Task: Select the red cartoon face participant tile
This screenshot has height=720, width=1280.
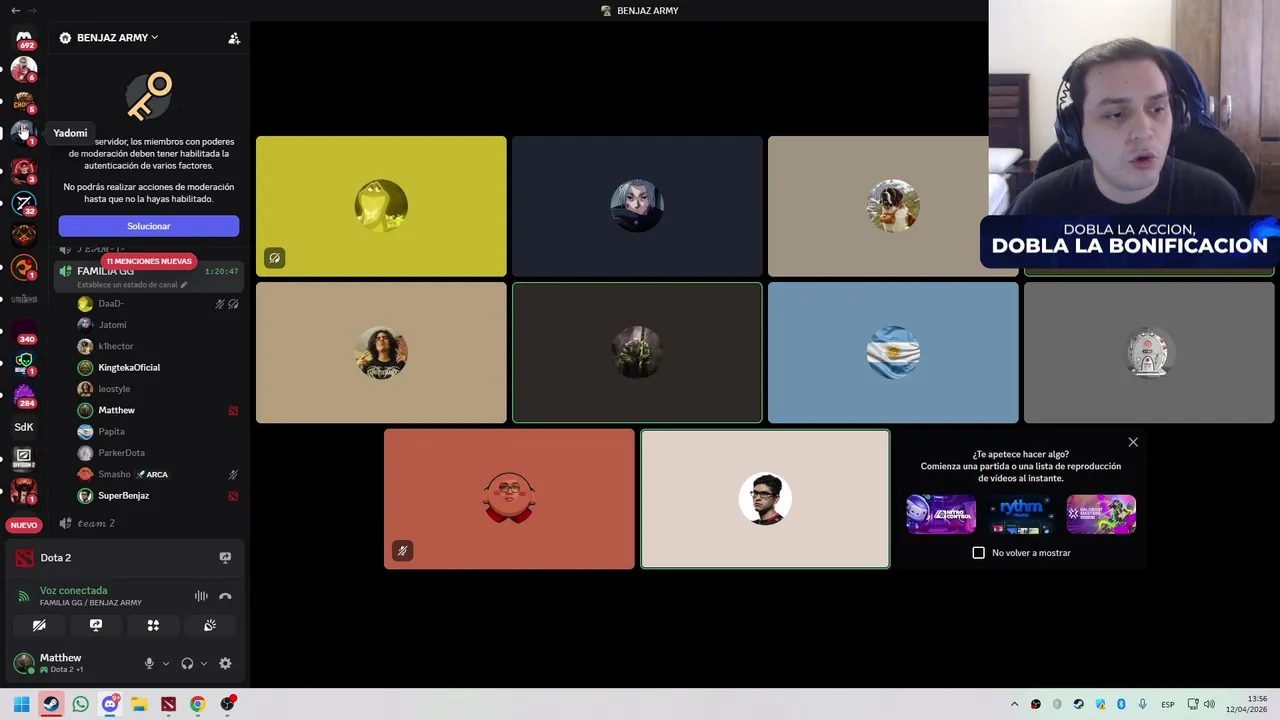Action: tap(509, 499)
